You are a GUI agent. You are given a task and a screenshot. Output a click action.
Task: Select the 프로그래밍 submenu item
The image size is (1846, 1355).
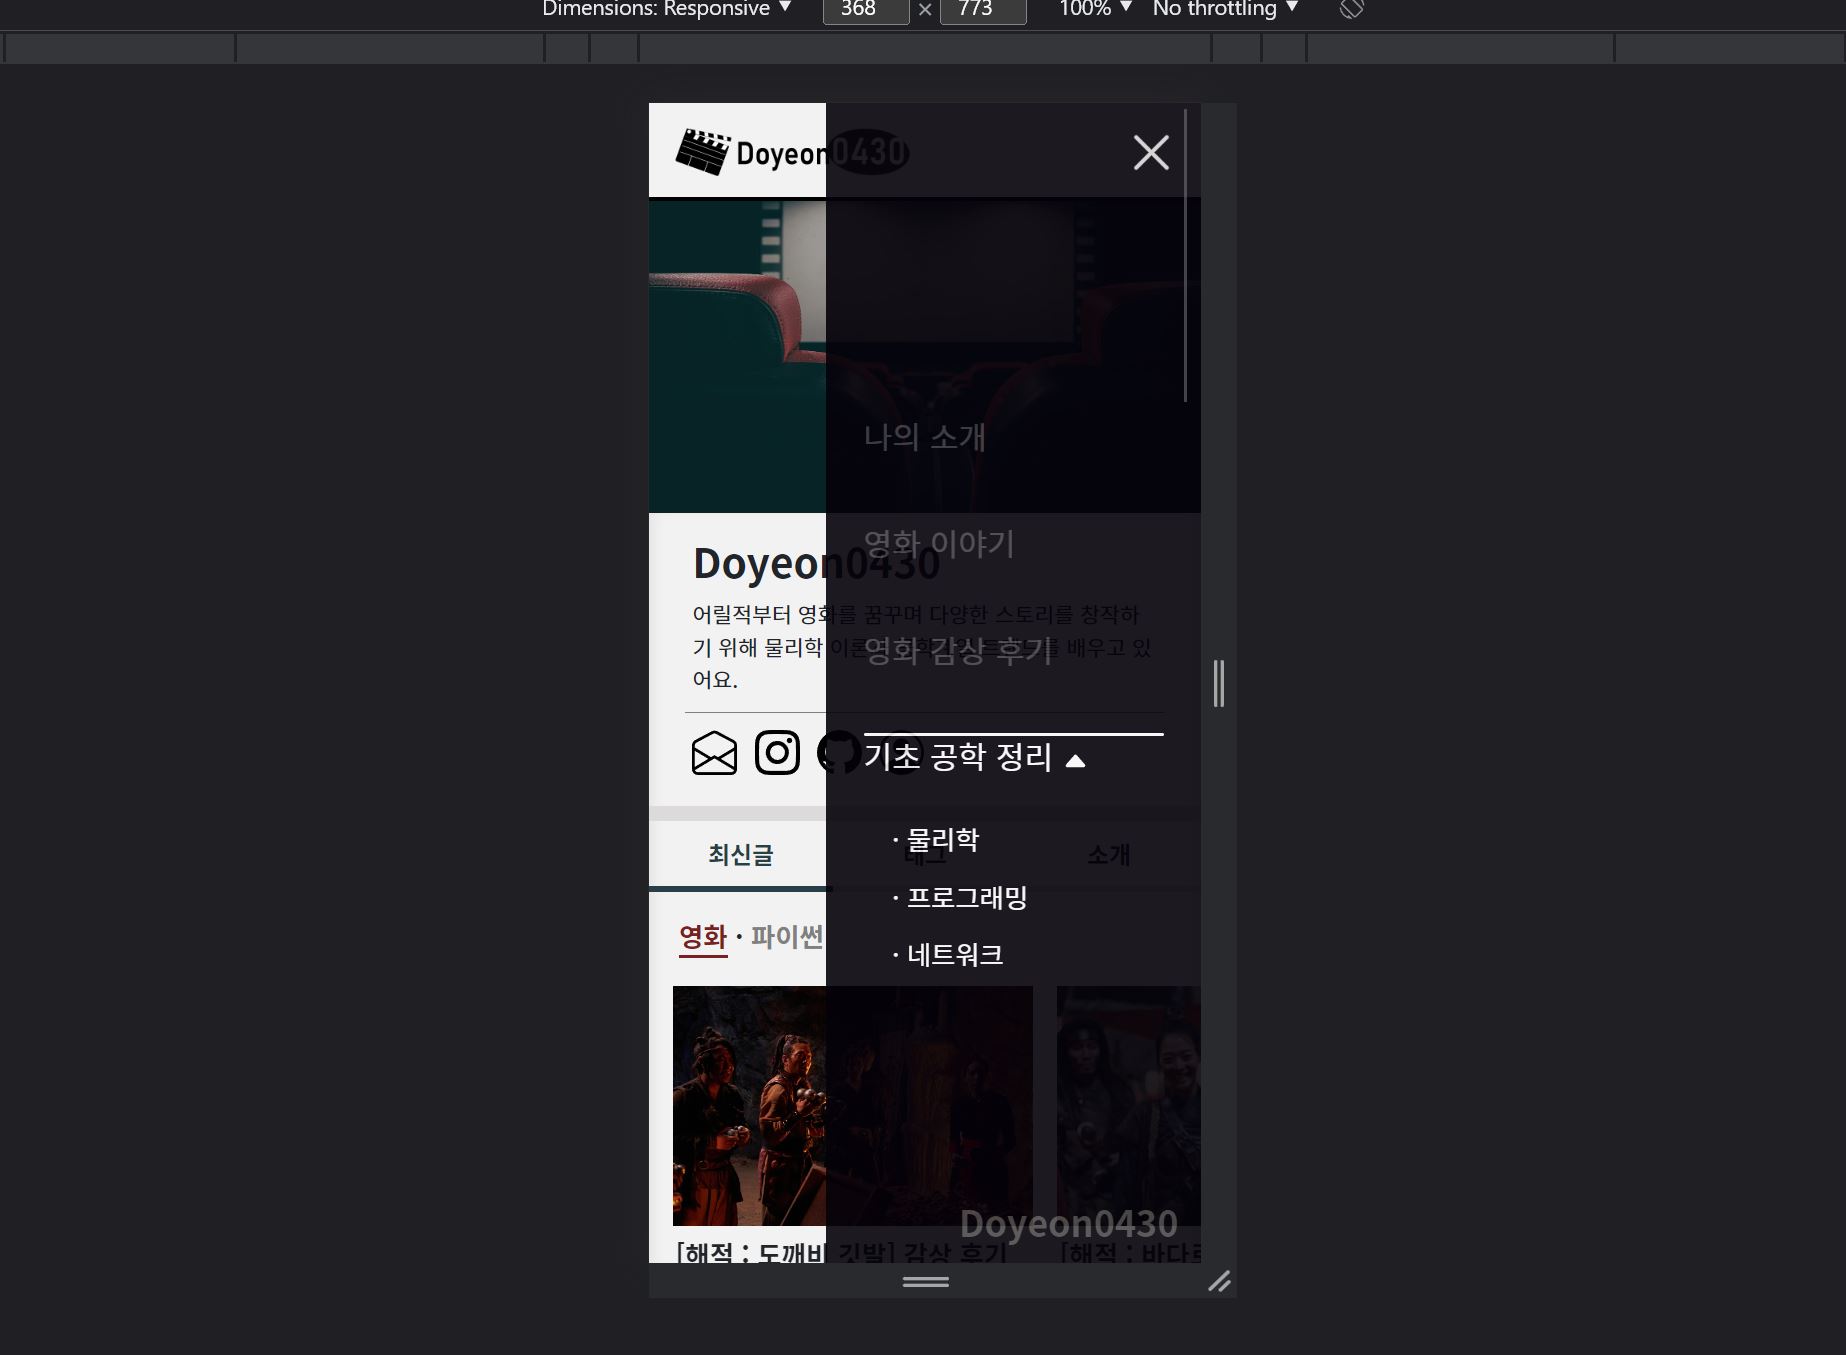966,897
